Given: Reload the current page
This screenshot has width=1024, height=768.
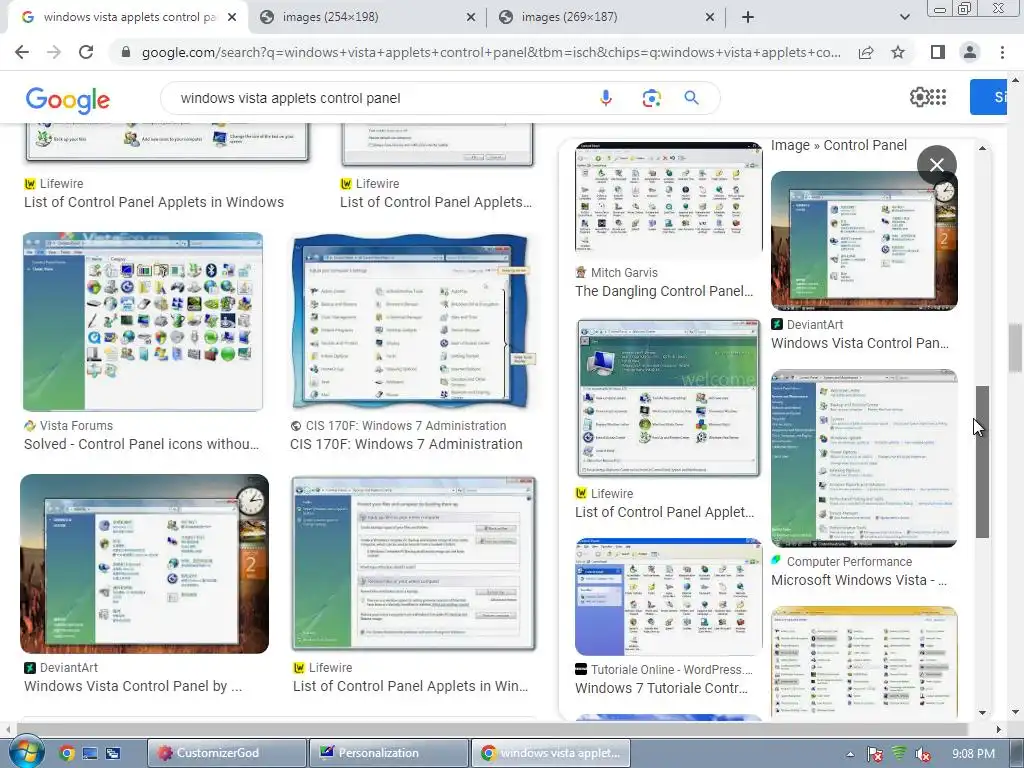Looking at the screenshot, I should tap(86, 52).
